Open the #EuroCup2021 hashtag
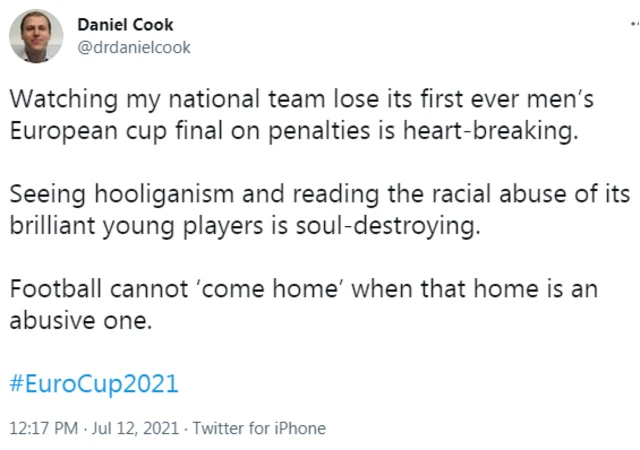 [x=94, y=384]
